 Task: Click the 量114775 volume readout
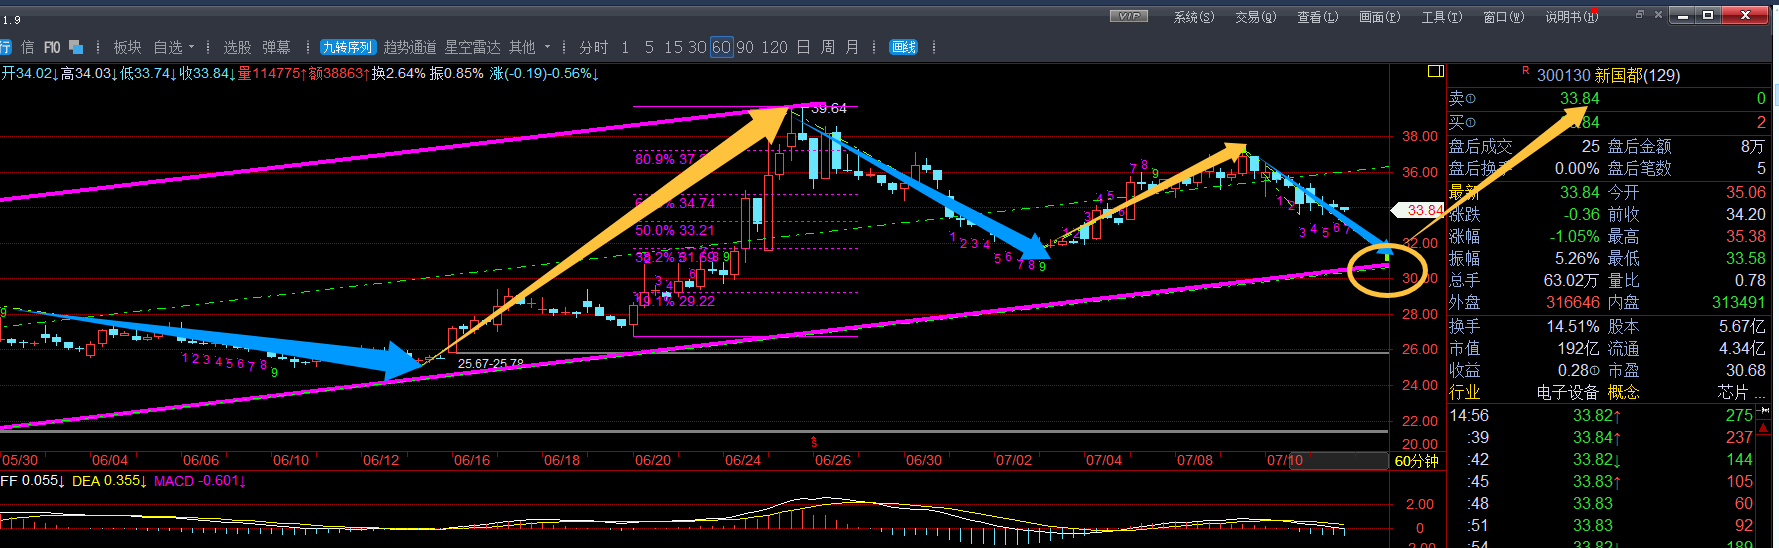tap(272, 73)
